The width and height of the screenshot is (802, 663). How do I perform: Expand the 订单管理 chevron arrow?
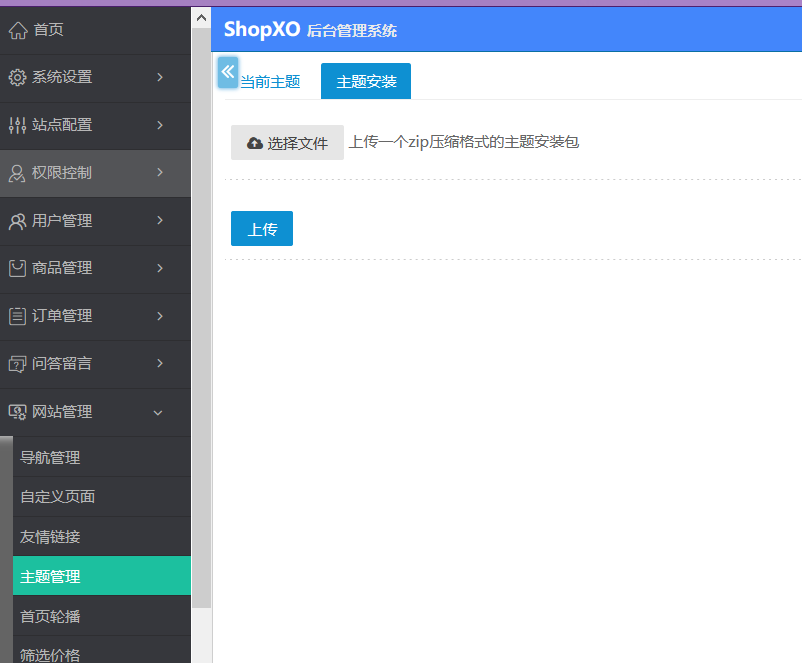[x=160, y=316]
